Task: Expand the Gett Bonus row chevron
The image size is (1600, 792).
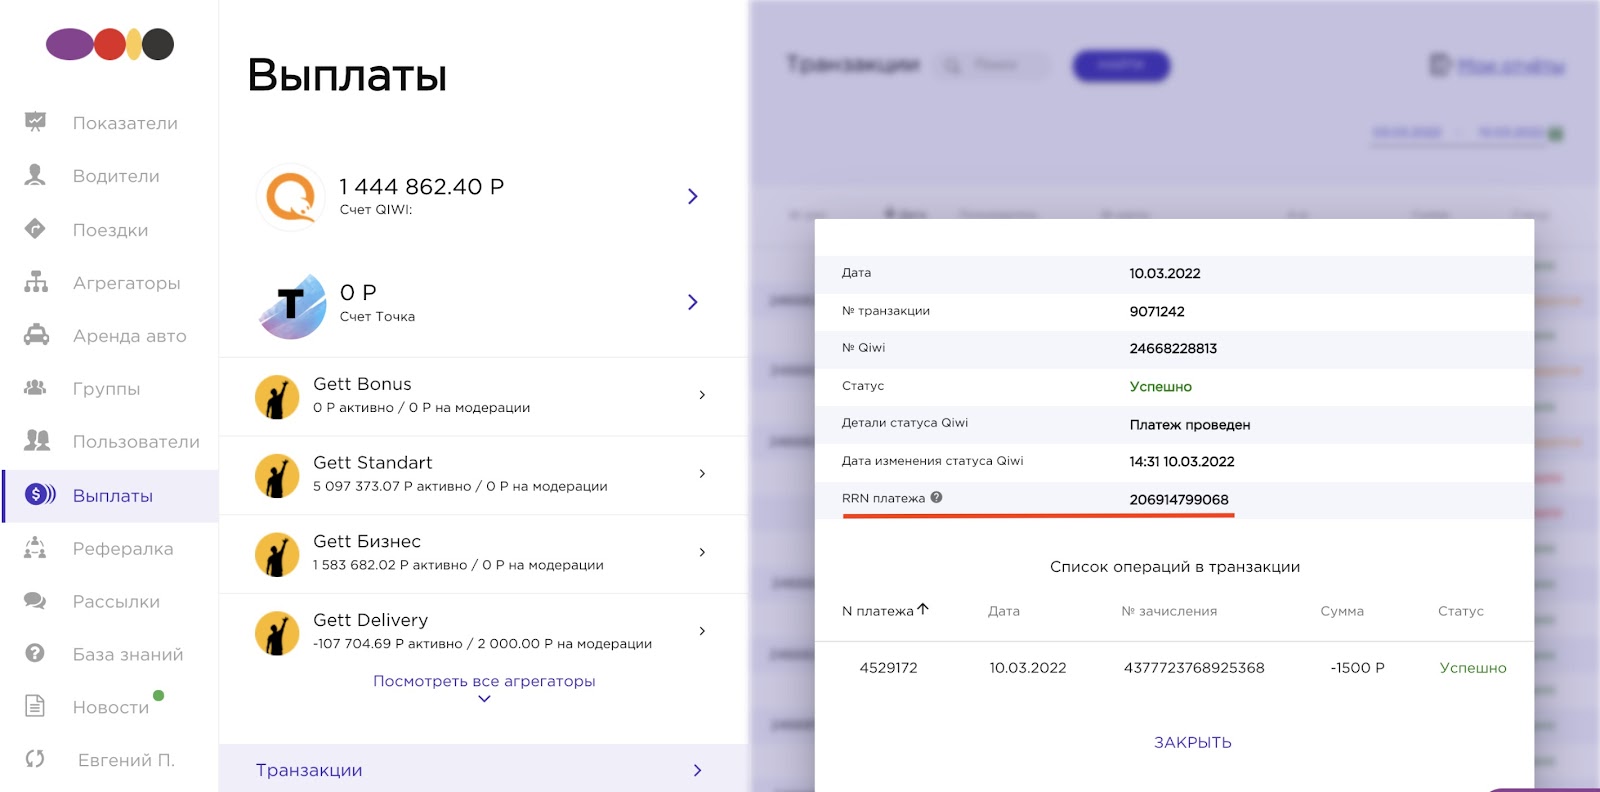Action: point(702,395)
